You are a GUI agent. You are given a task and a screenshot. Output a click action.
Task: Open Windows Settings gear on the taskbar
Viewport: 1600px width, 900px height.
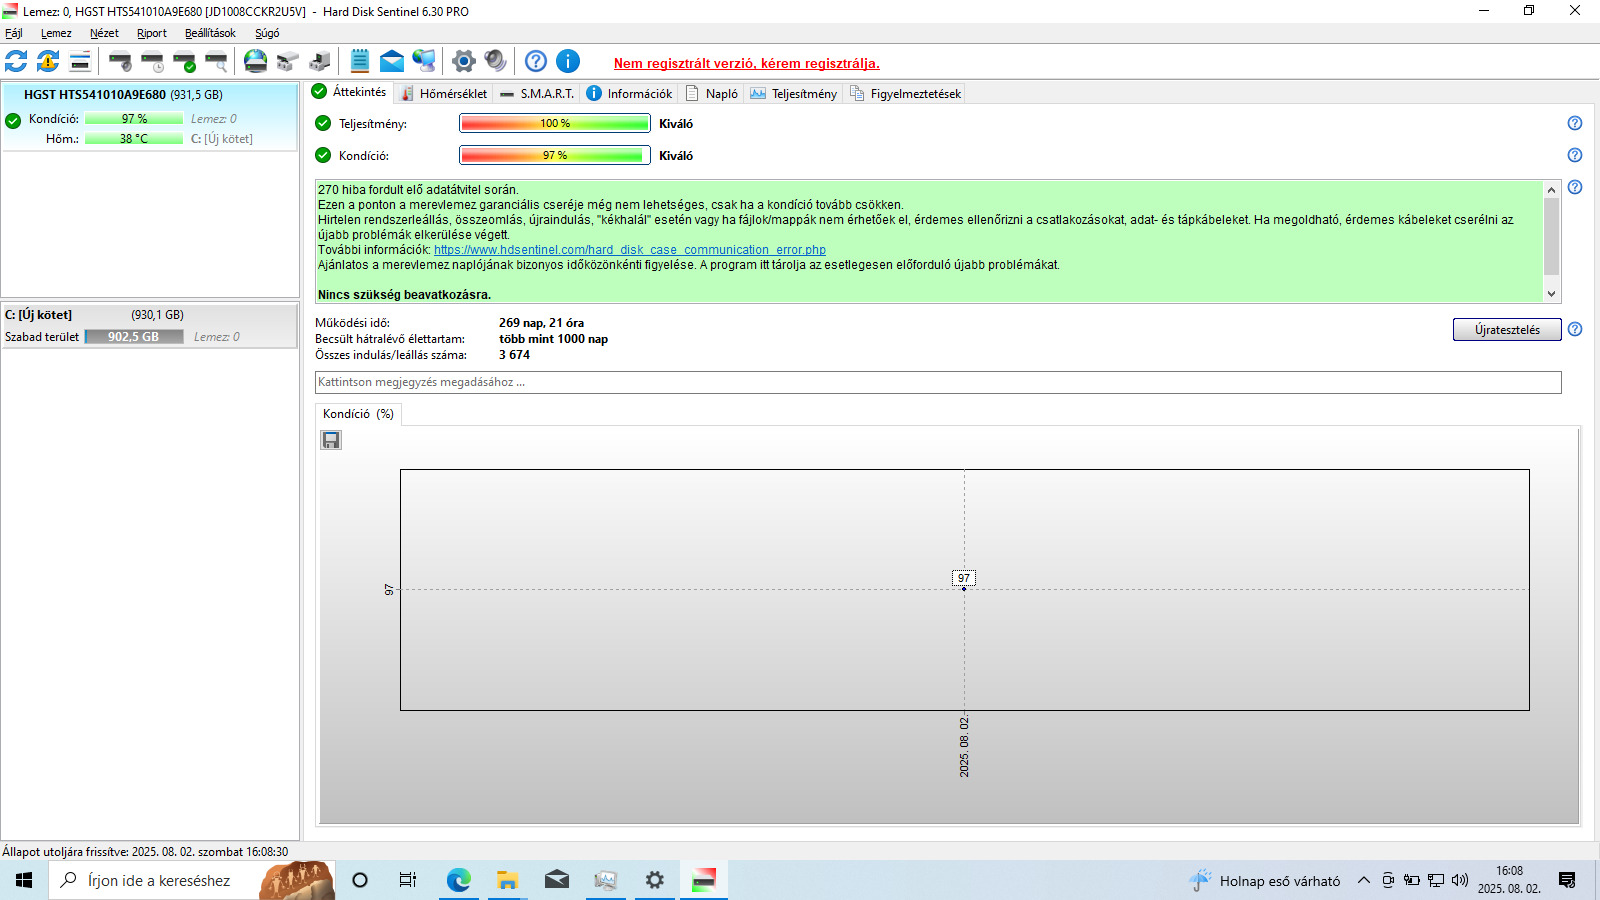tap(655, 880)
